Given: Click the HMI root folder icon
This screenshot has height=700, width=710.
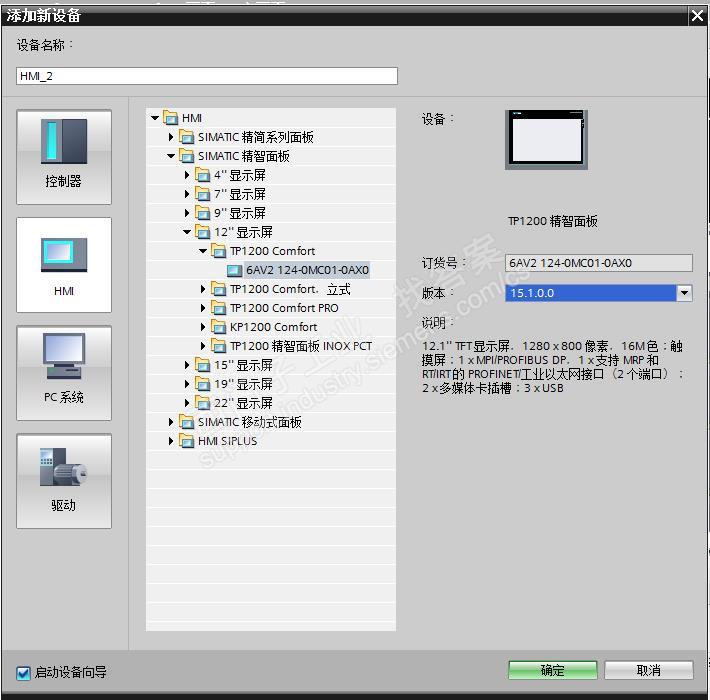Looking at the screenshot, I should (x=171, y=118).
